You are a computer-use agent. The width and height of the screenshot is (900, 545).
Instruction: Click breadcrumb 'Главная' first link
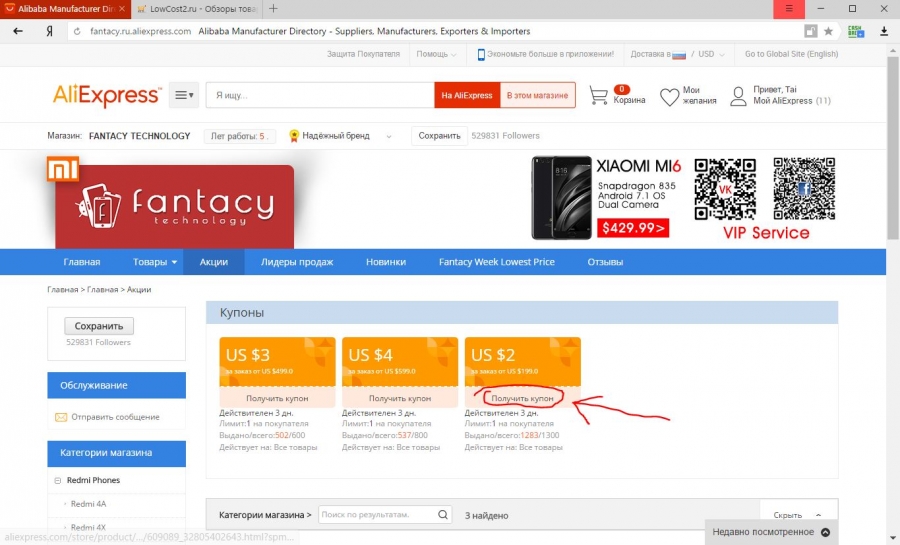tap(63, 290)
